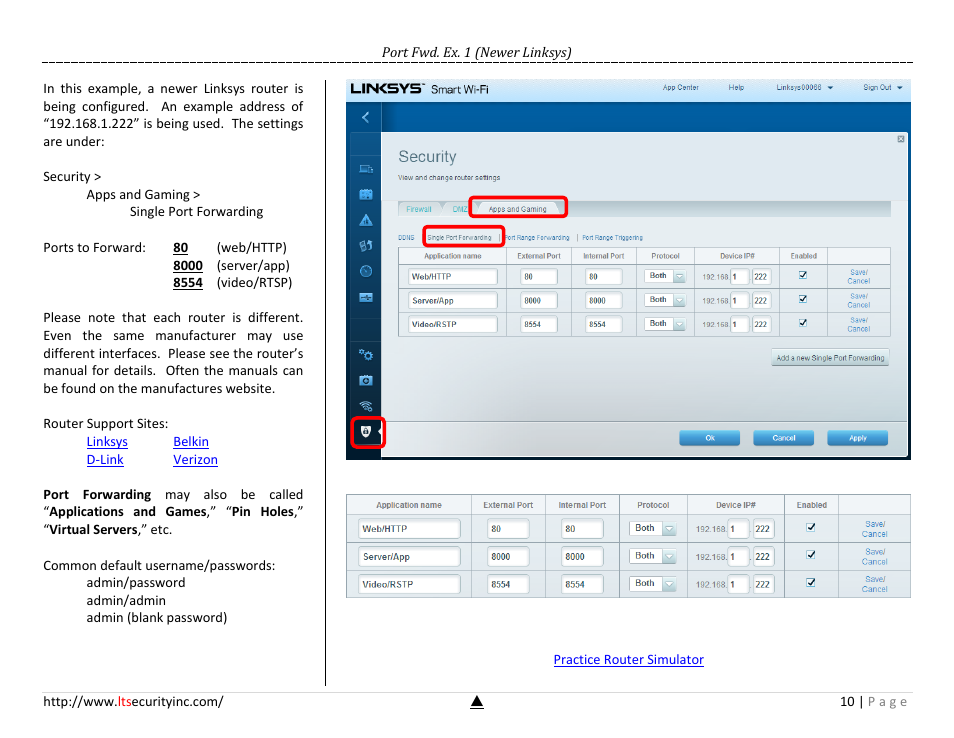The height and width of the screenshot is (738, 954).
Task: Open the Practice Router Simulator link
Action: click(628, 660)
